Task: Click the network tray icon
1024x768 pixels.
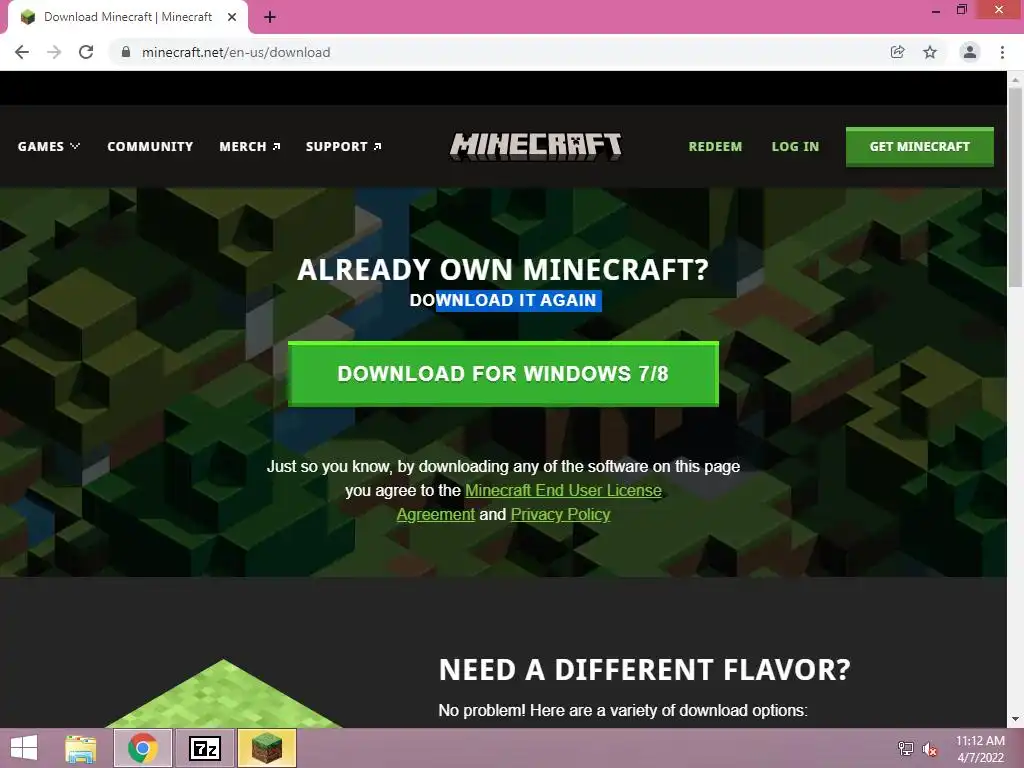Action: click(x=906, y=748)
